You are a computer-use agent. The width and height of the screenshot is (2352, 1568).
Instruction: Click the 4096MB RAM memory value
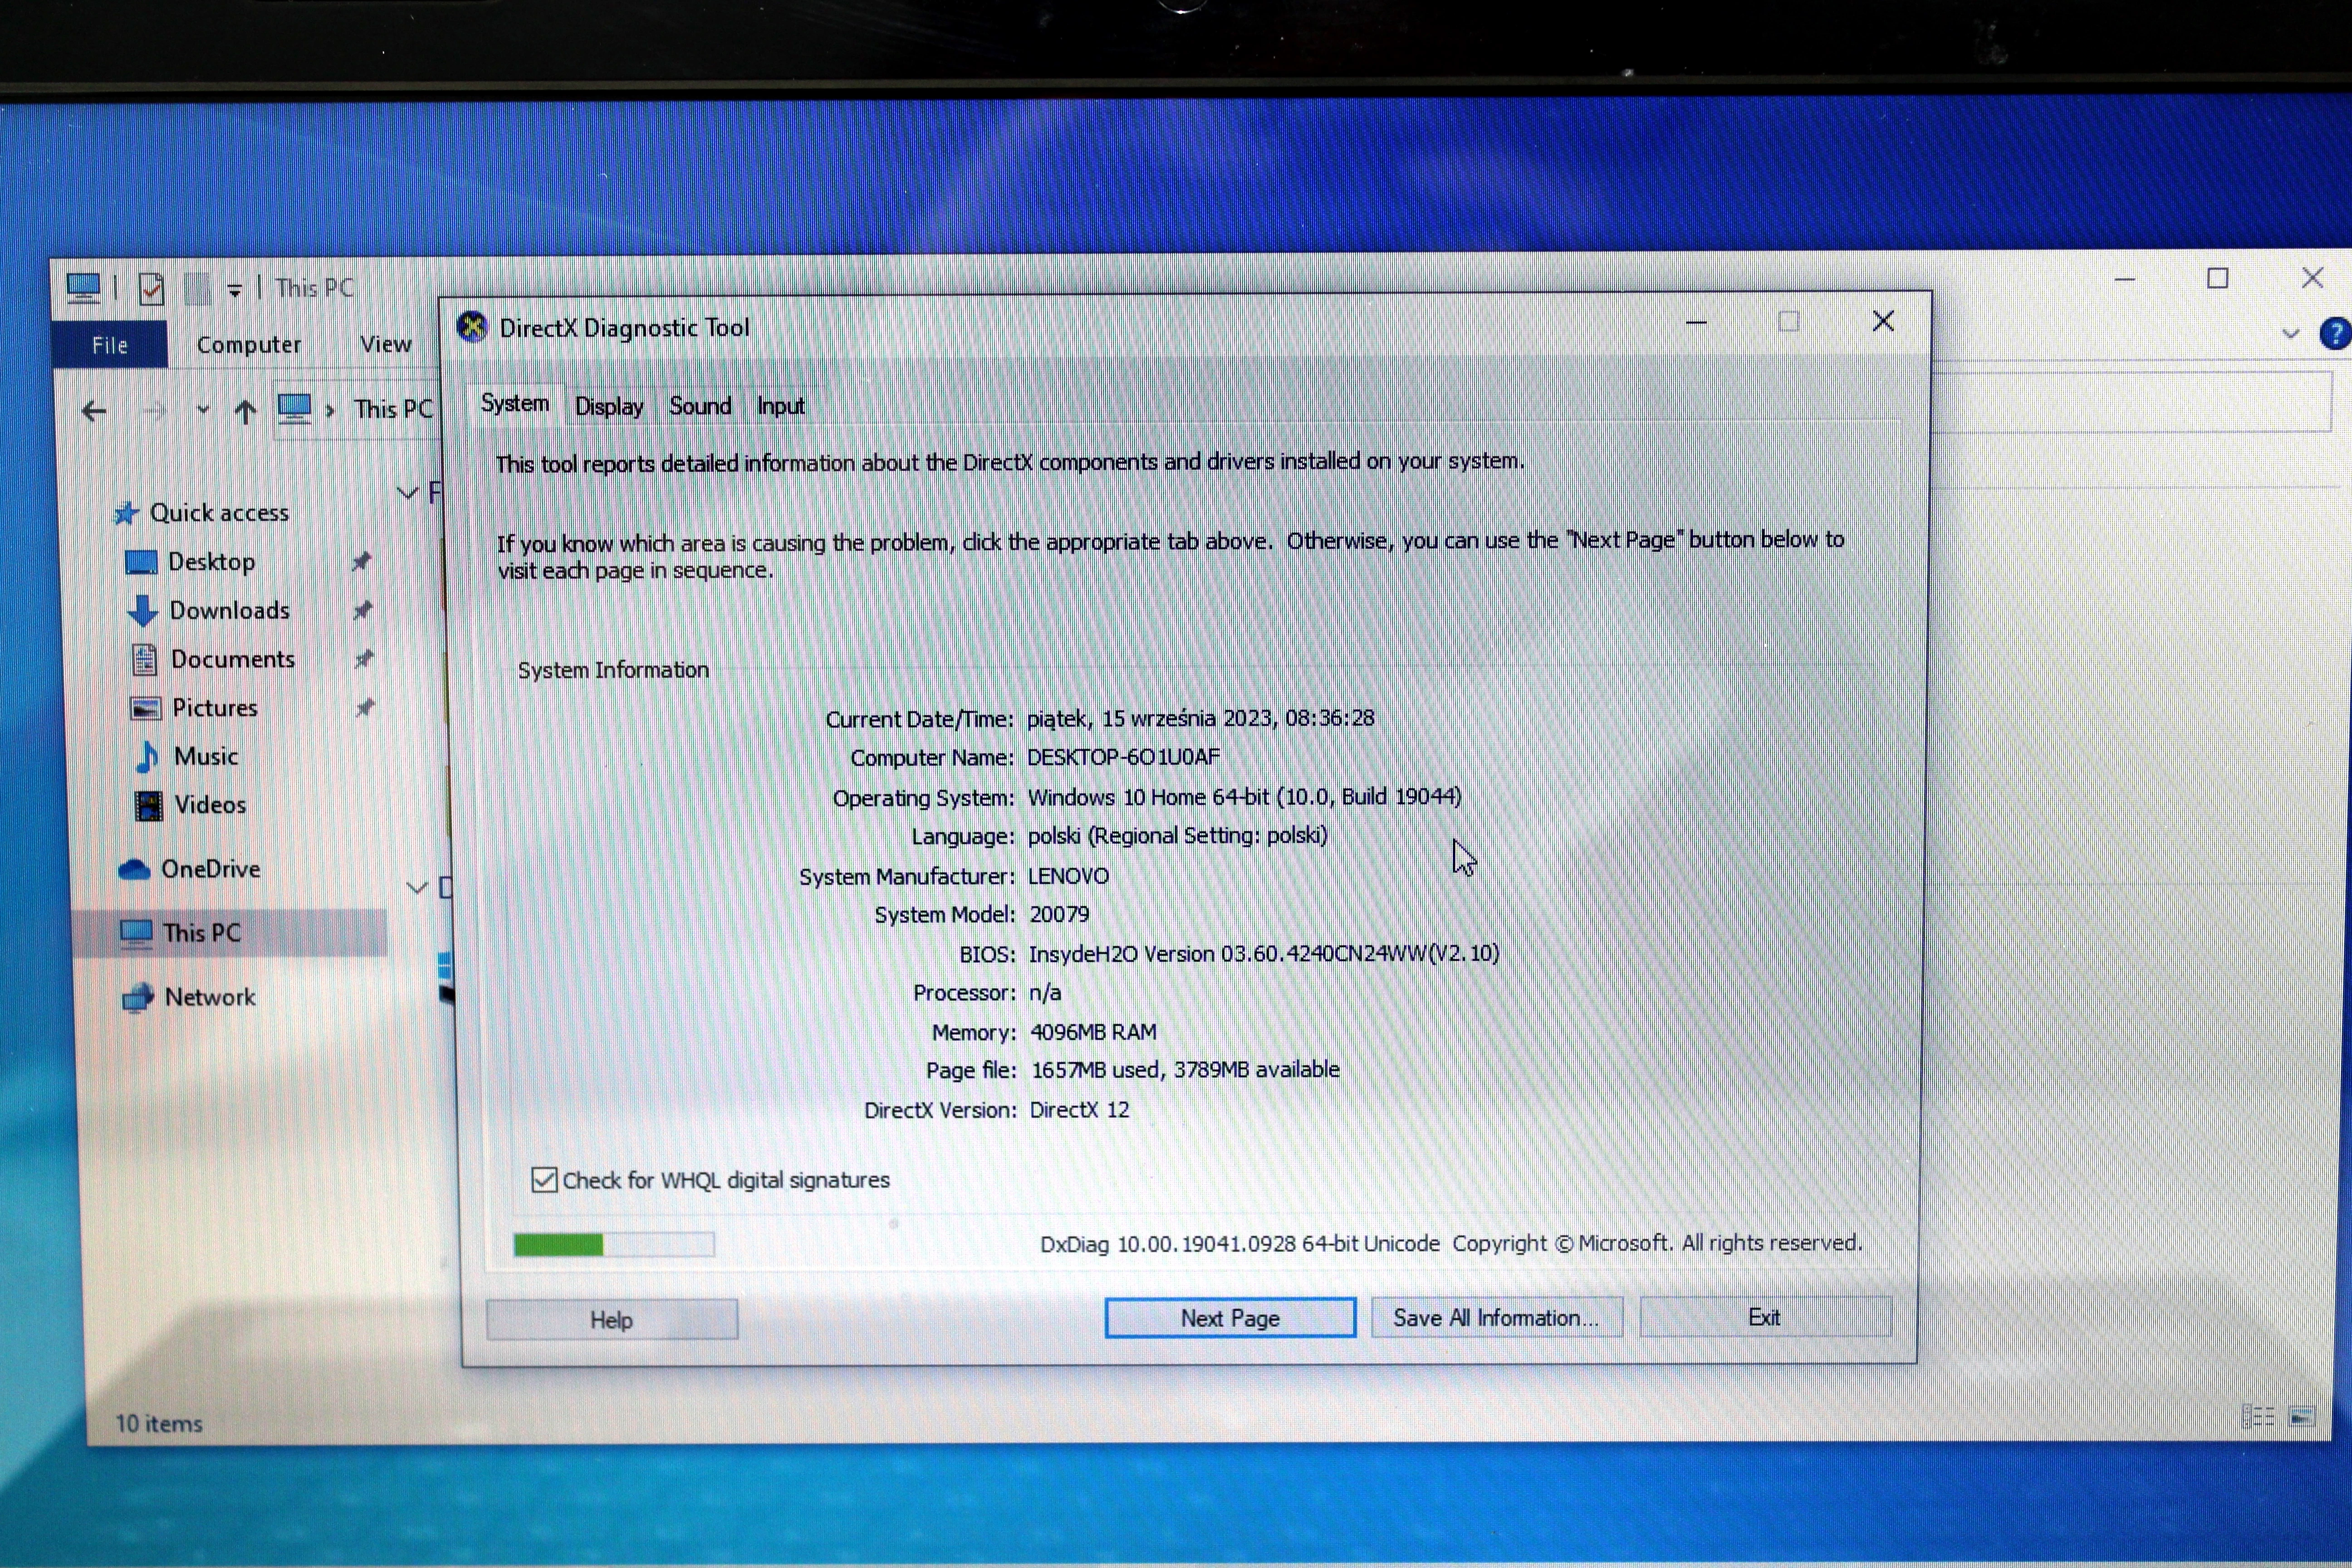point(1093,1032)
